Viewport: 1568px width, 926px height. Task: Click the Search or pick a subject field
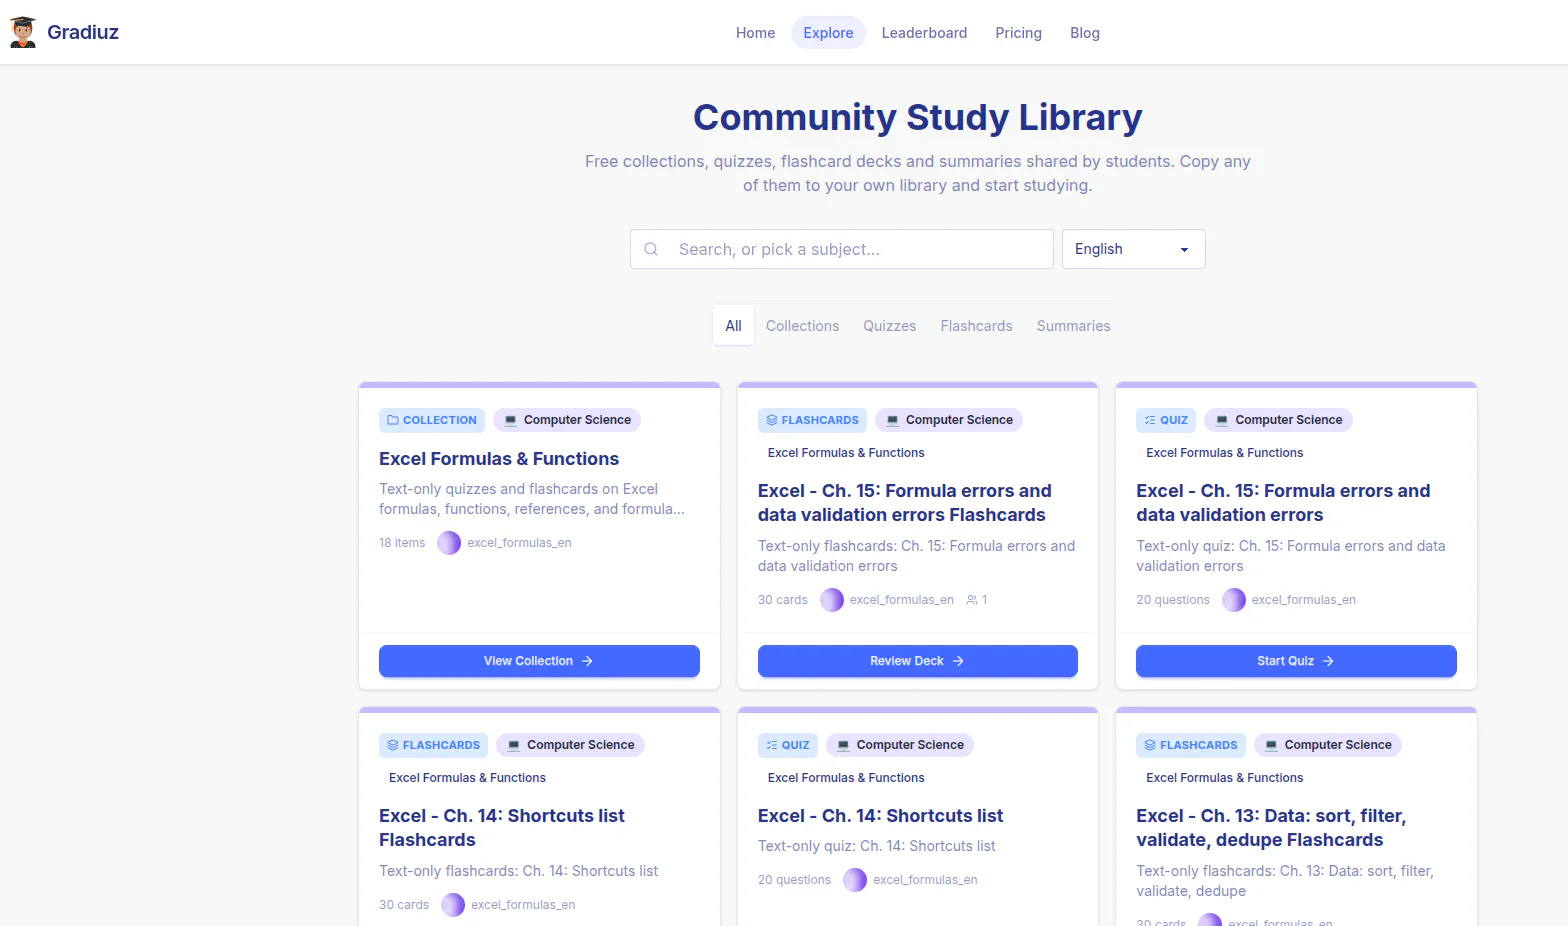[841, 249]
